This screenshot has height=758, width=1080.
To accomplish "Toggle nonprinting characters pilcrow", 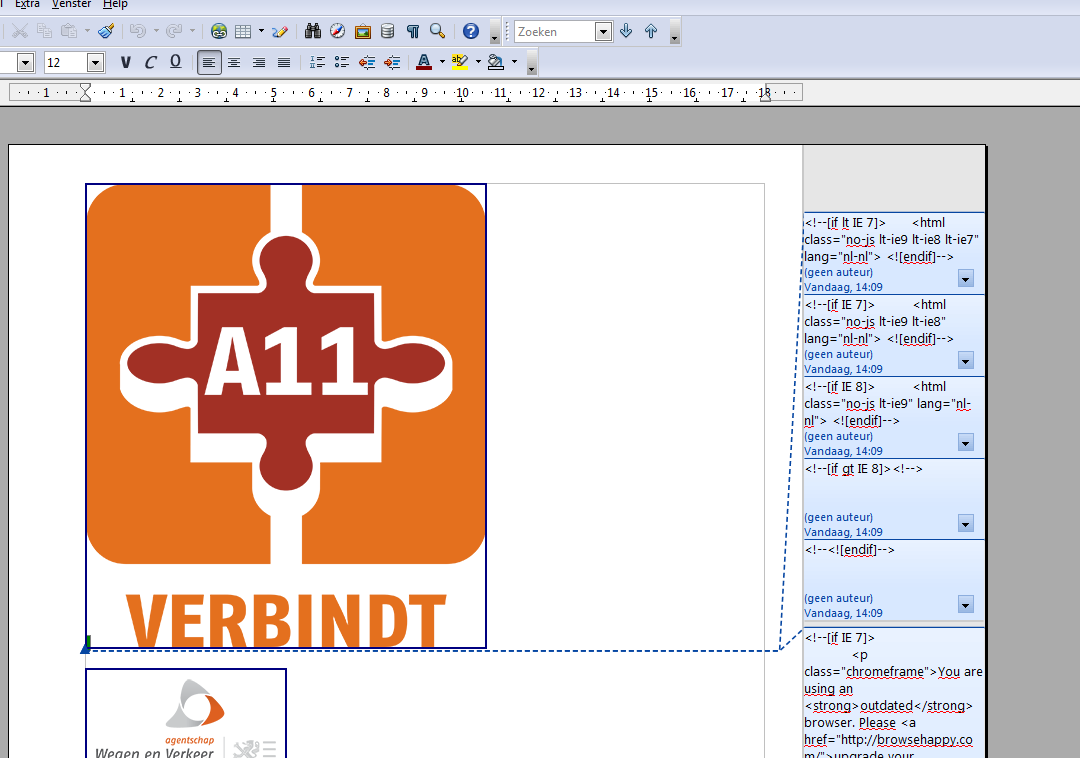I will tap(412, 32).
